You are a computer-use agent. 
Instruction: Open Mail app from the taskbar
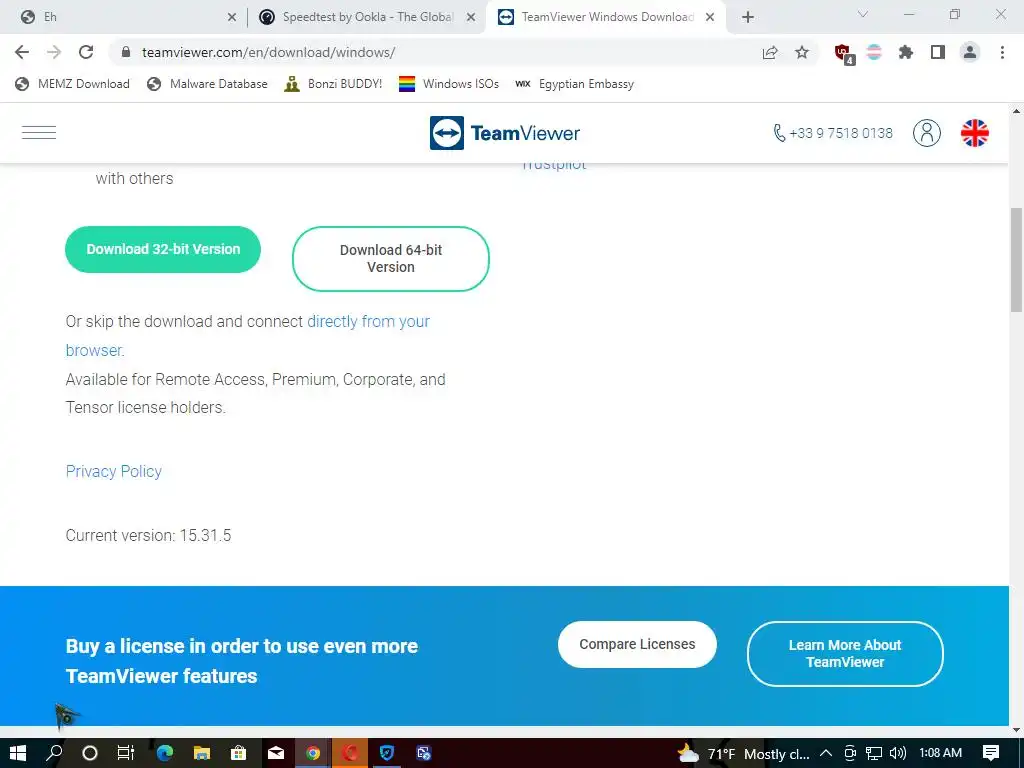(276, 753)
